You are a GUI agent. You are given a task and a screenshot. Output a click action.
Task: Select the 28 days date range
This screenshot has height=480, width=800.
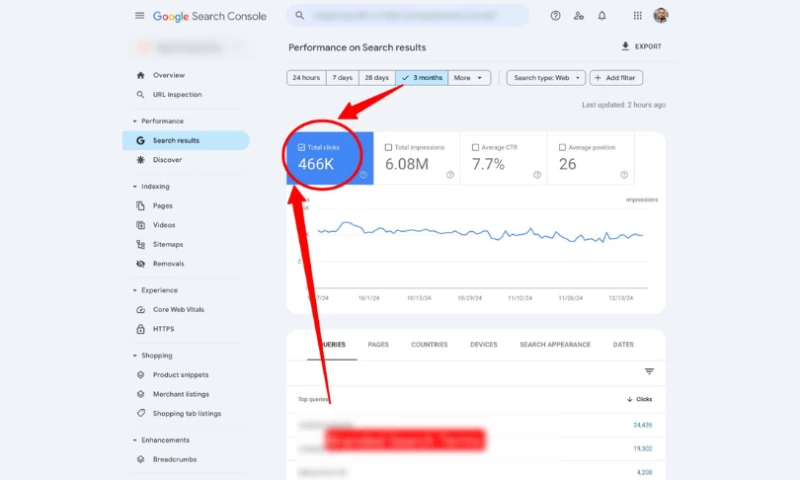point(377,78)
